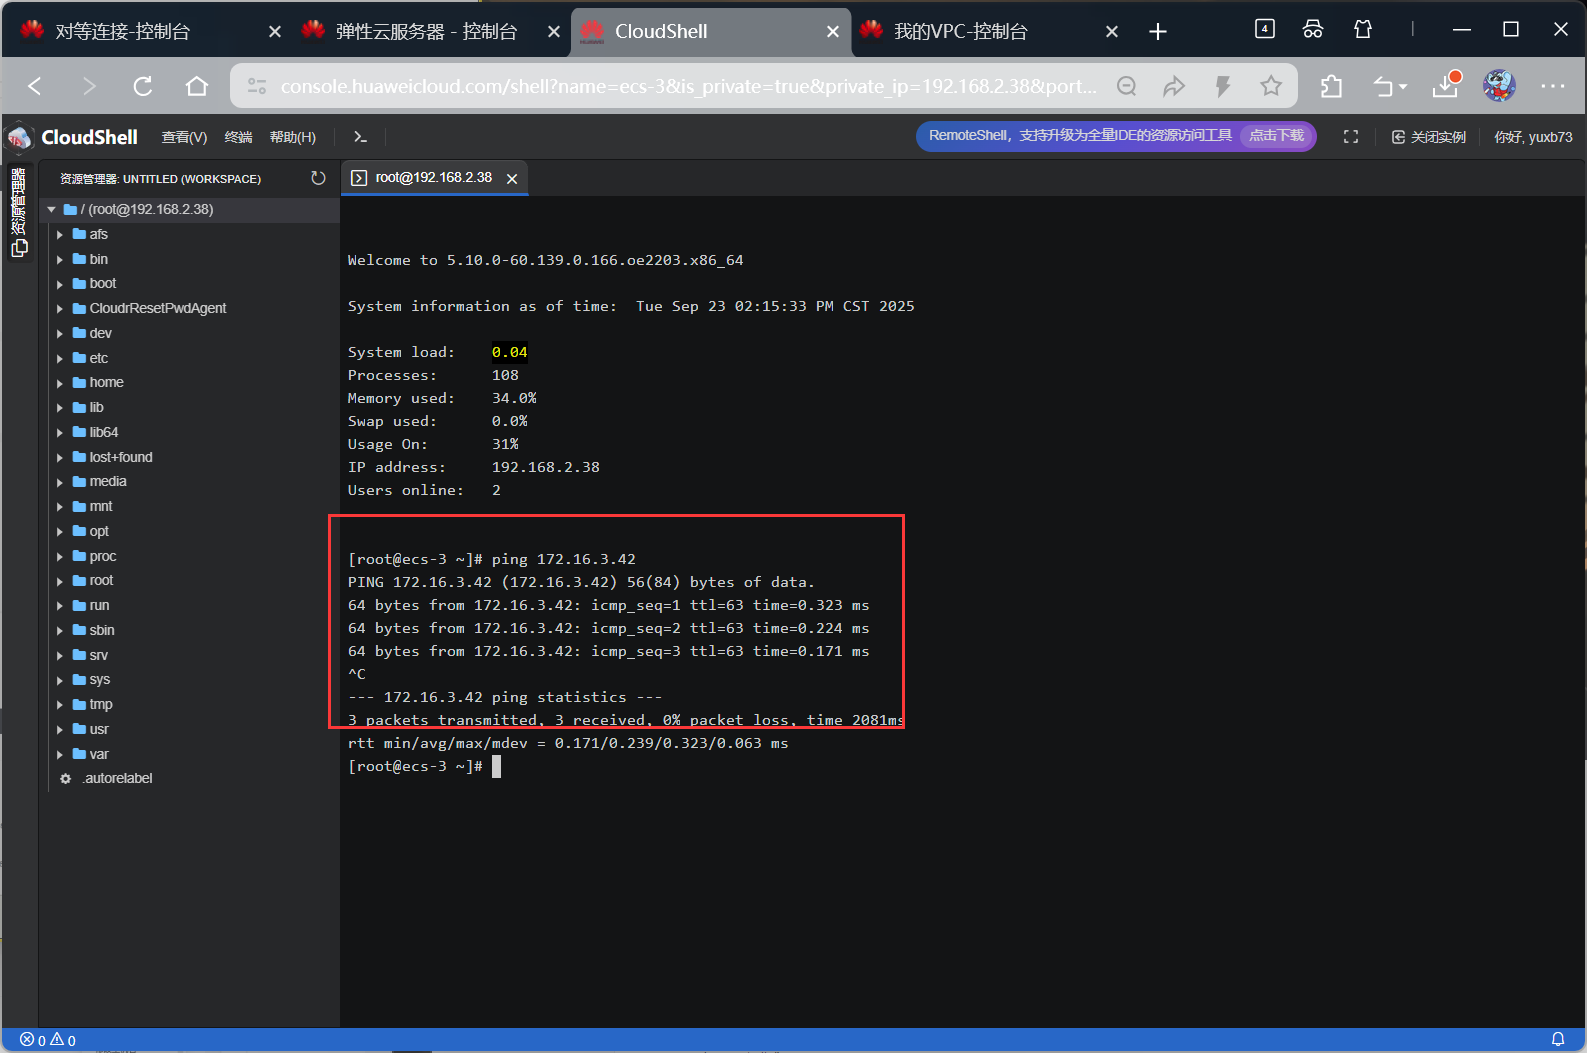1587x1053 pixels.
Task: Switch to 弹性云服务器 - 控制台 browser tab
Action: [428, 31]
